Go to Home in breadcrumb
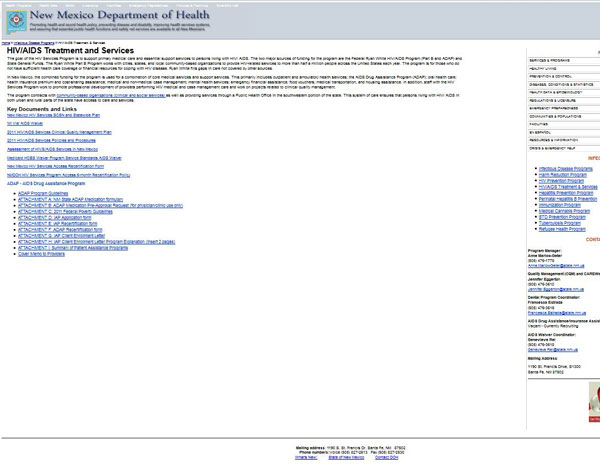Image resolution: width=600 pixels, height=464 pixels. [6, 43]
